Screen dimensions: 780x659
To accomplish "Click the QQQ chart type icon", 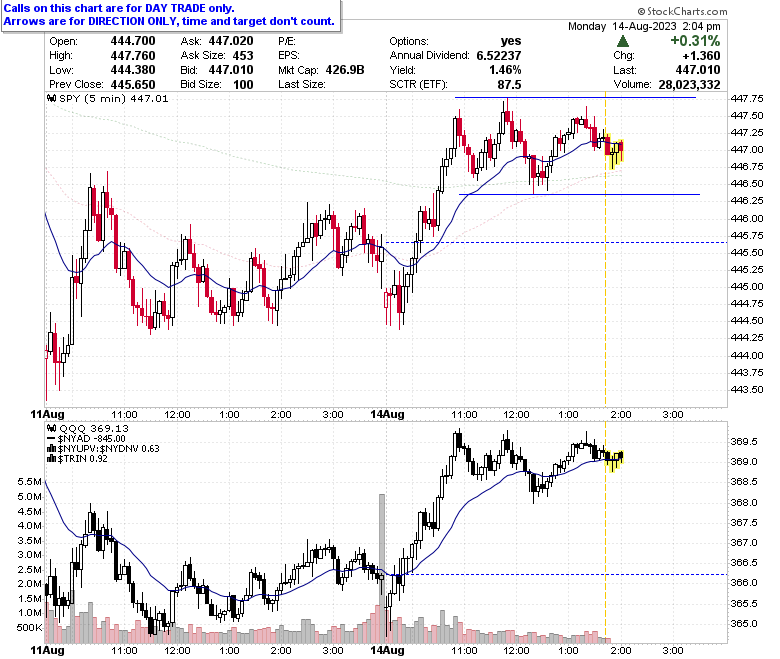I will 52,428.
